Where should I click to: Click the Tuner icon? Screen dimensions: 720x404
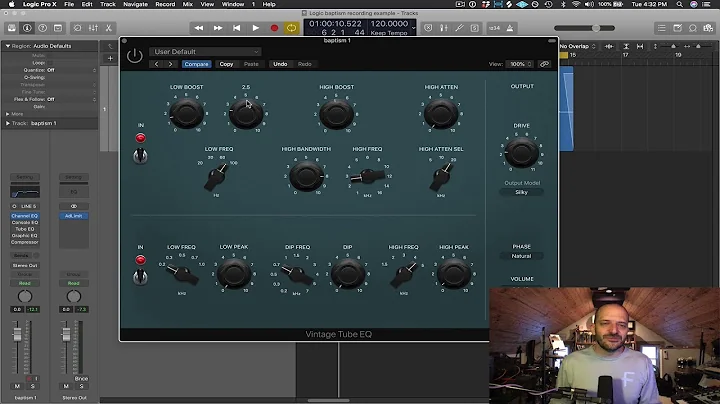[x=459, y=28]
